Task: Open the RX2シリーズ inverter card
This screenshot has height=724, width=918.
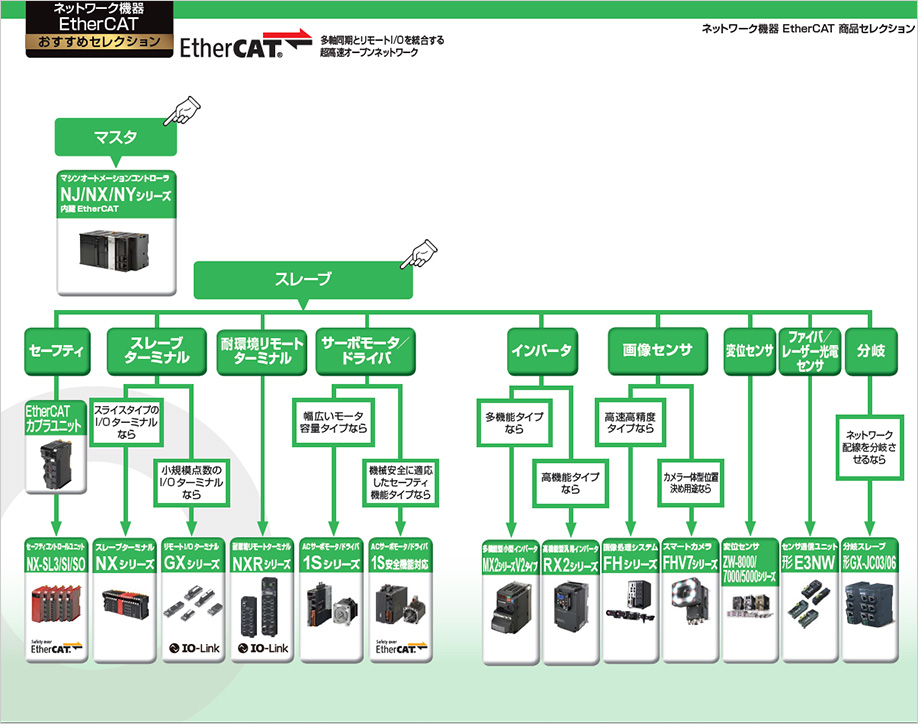Action: click(571, 602)
